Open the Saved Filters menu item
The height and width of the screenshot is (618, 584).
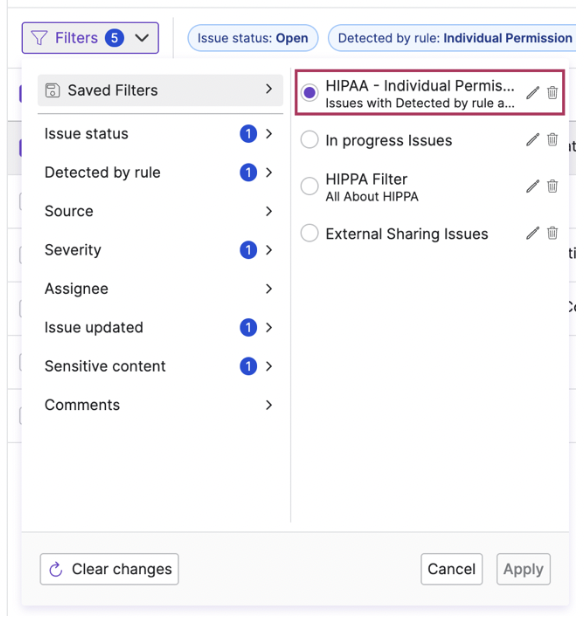(x=160, y=90)
